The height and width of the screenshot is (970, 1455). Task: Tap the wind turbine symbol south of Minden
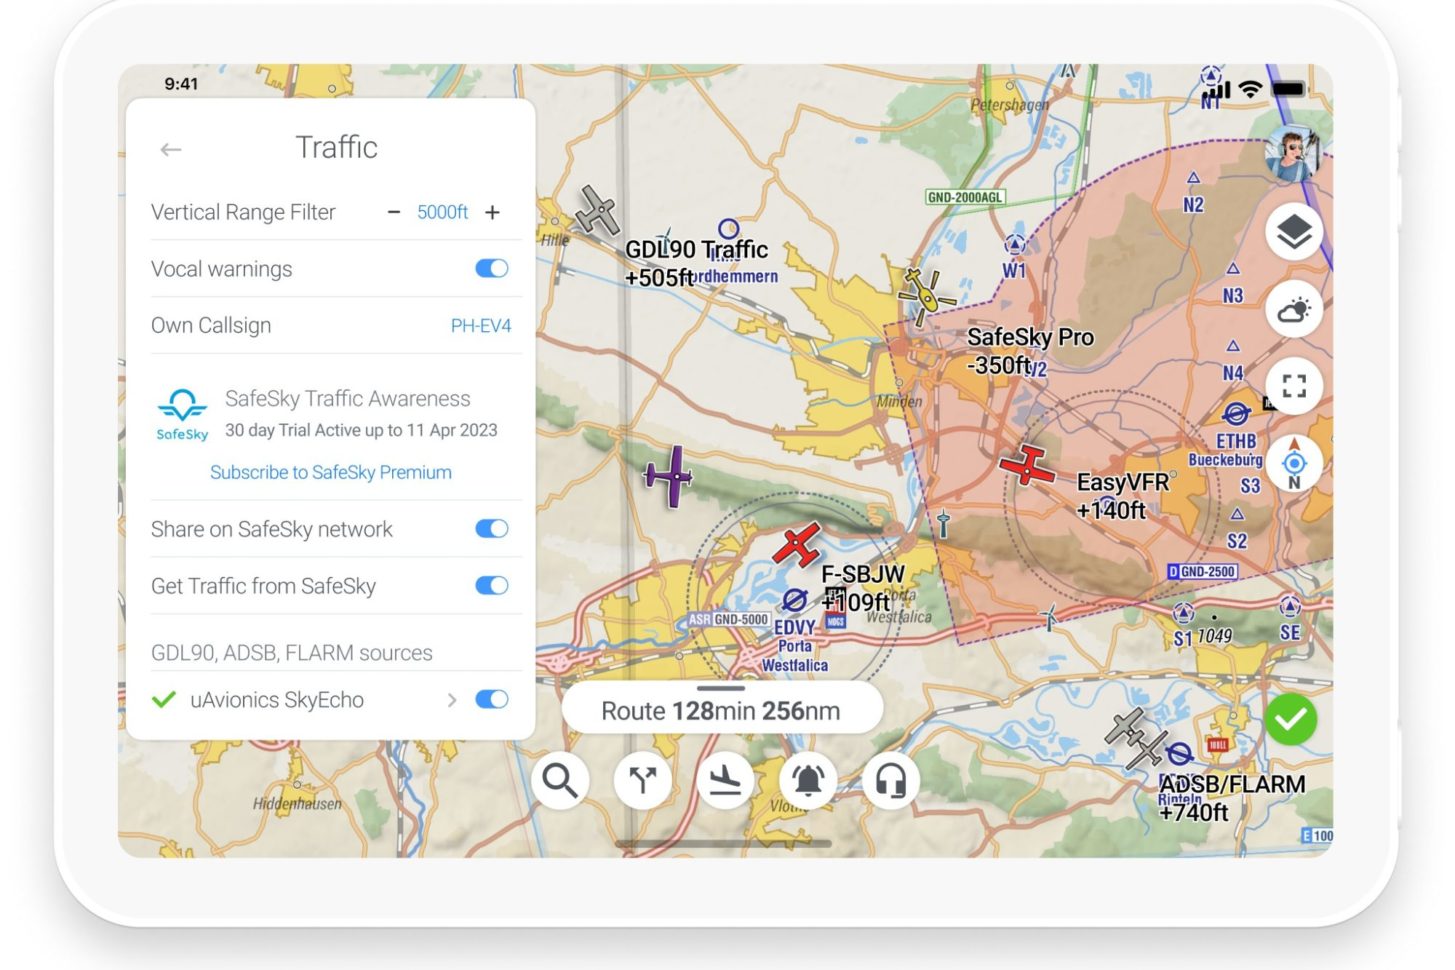tap(1048, 617)
